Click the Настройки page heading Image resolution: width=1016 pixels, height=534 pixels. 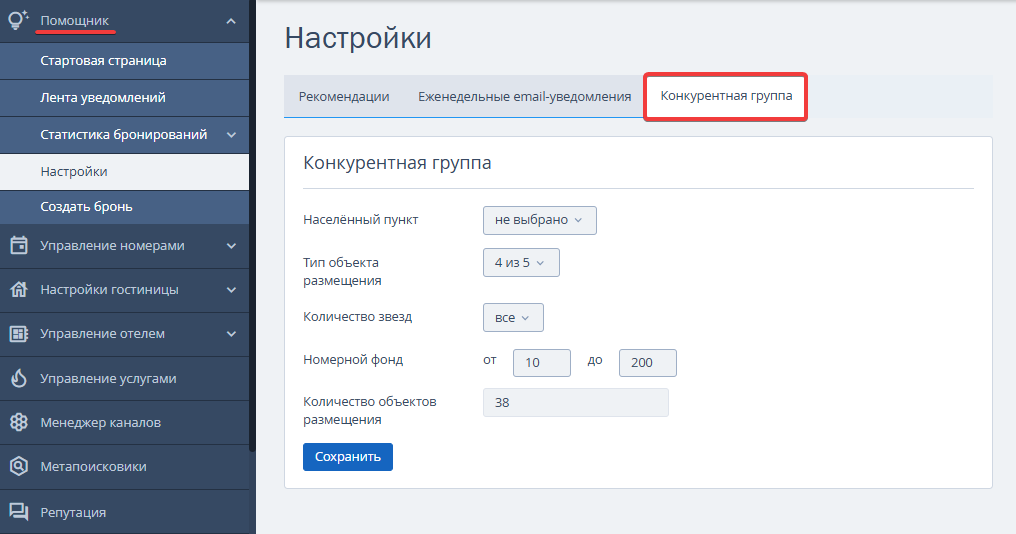coord(358,38)
